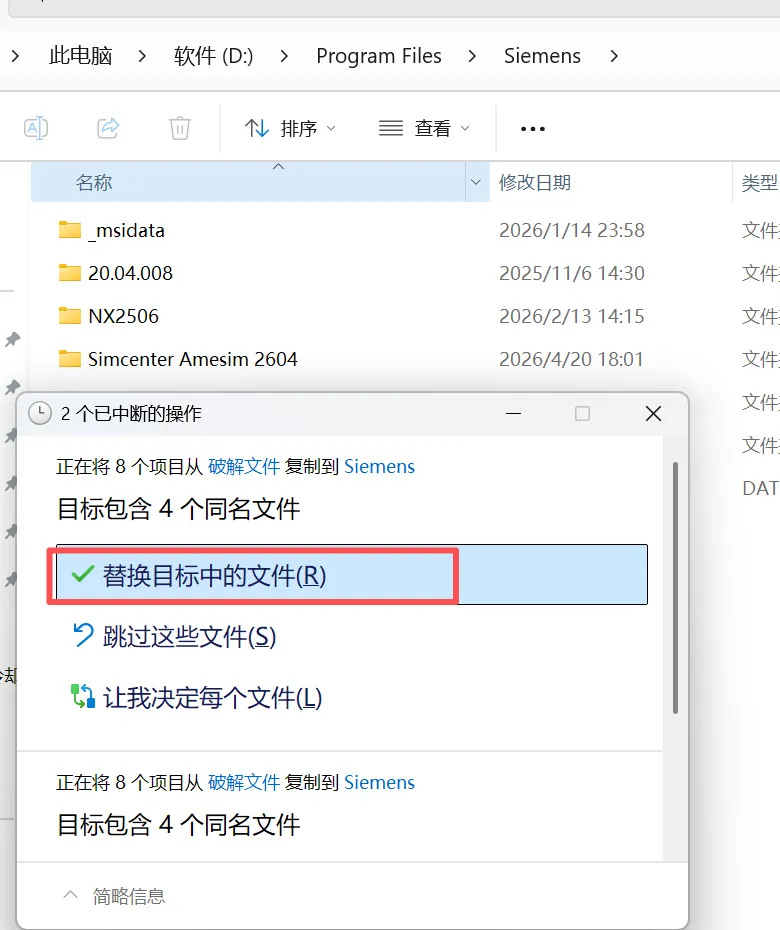Click 软件 (D:) in the breadcrumb
780x930 pixels.
[x=213, y=56]
